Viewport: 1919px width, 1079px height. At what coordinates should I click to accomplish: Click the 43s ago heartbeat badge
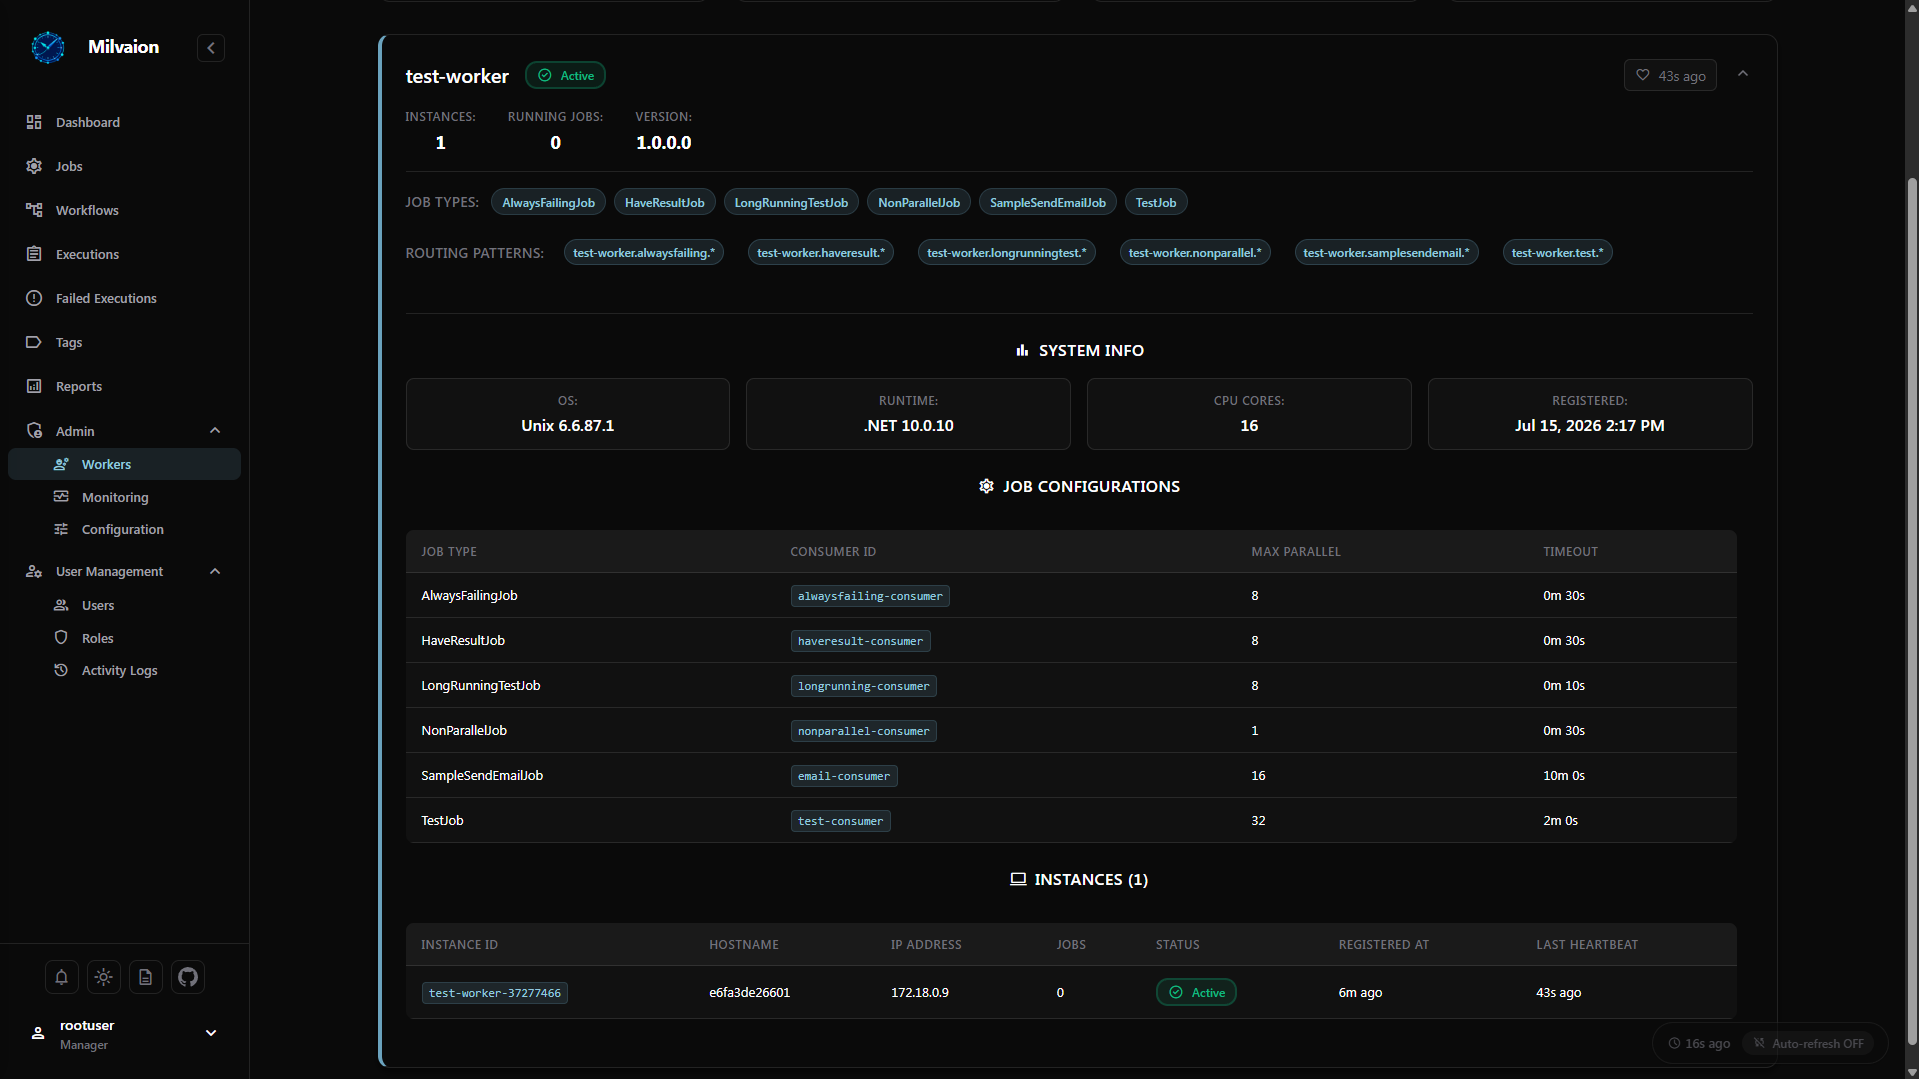coord(1670,76)
